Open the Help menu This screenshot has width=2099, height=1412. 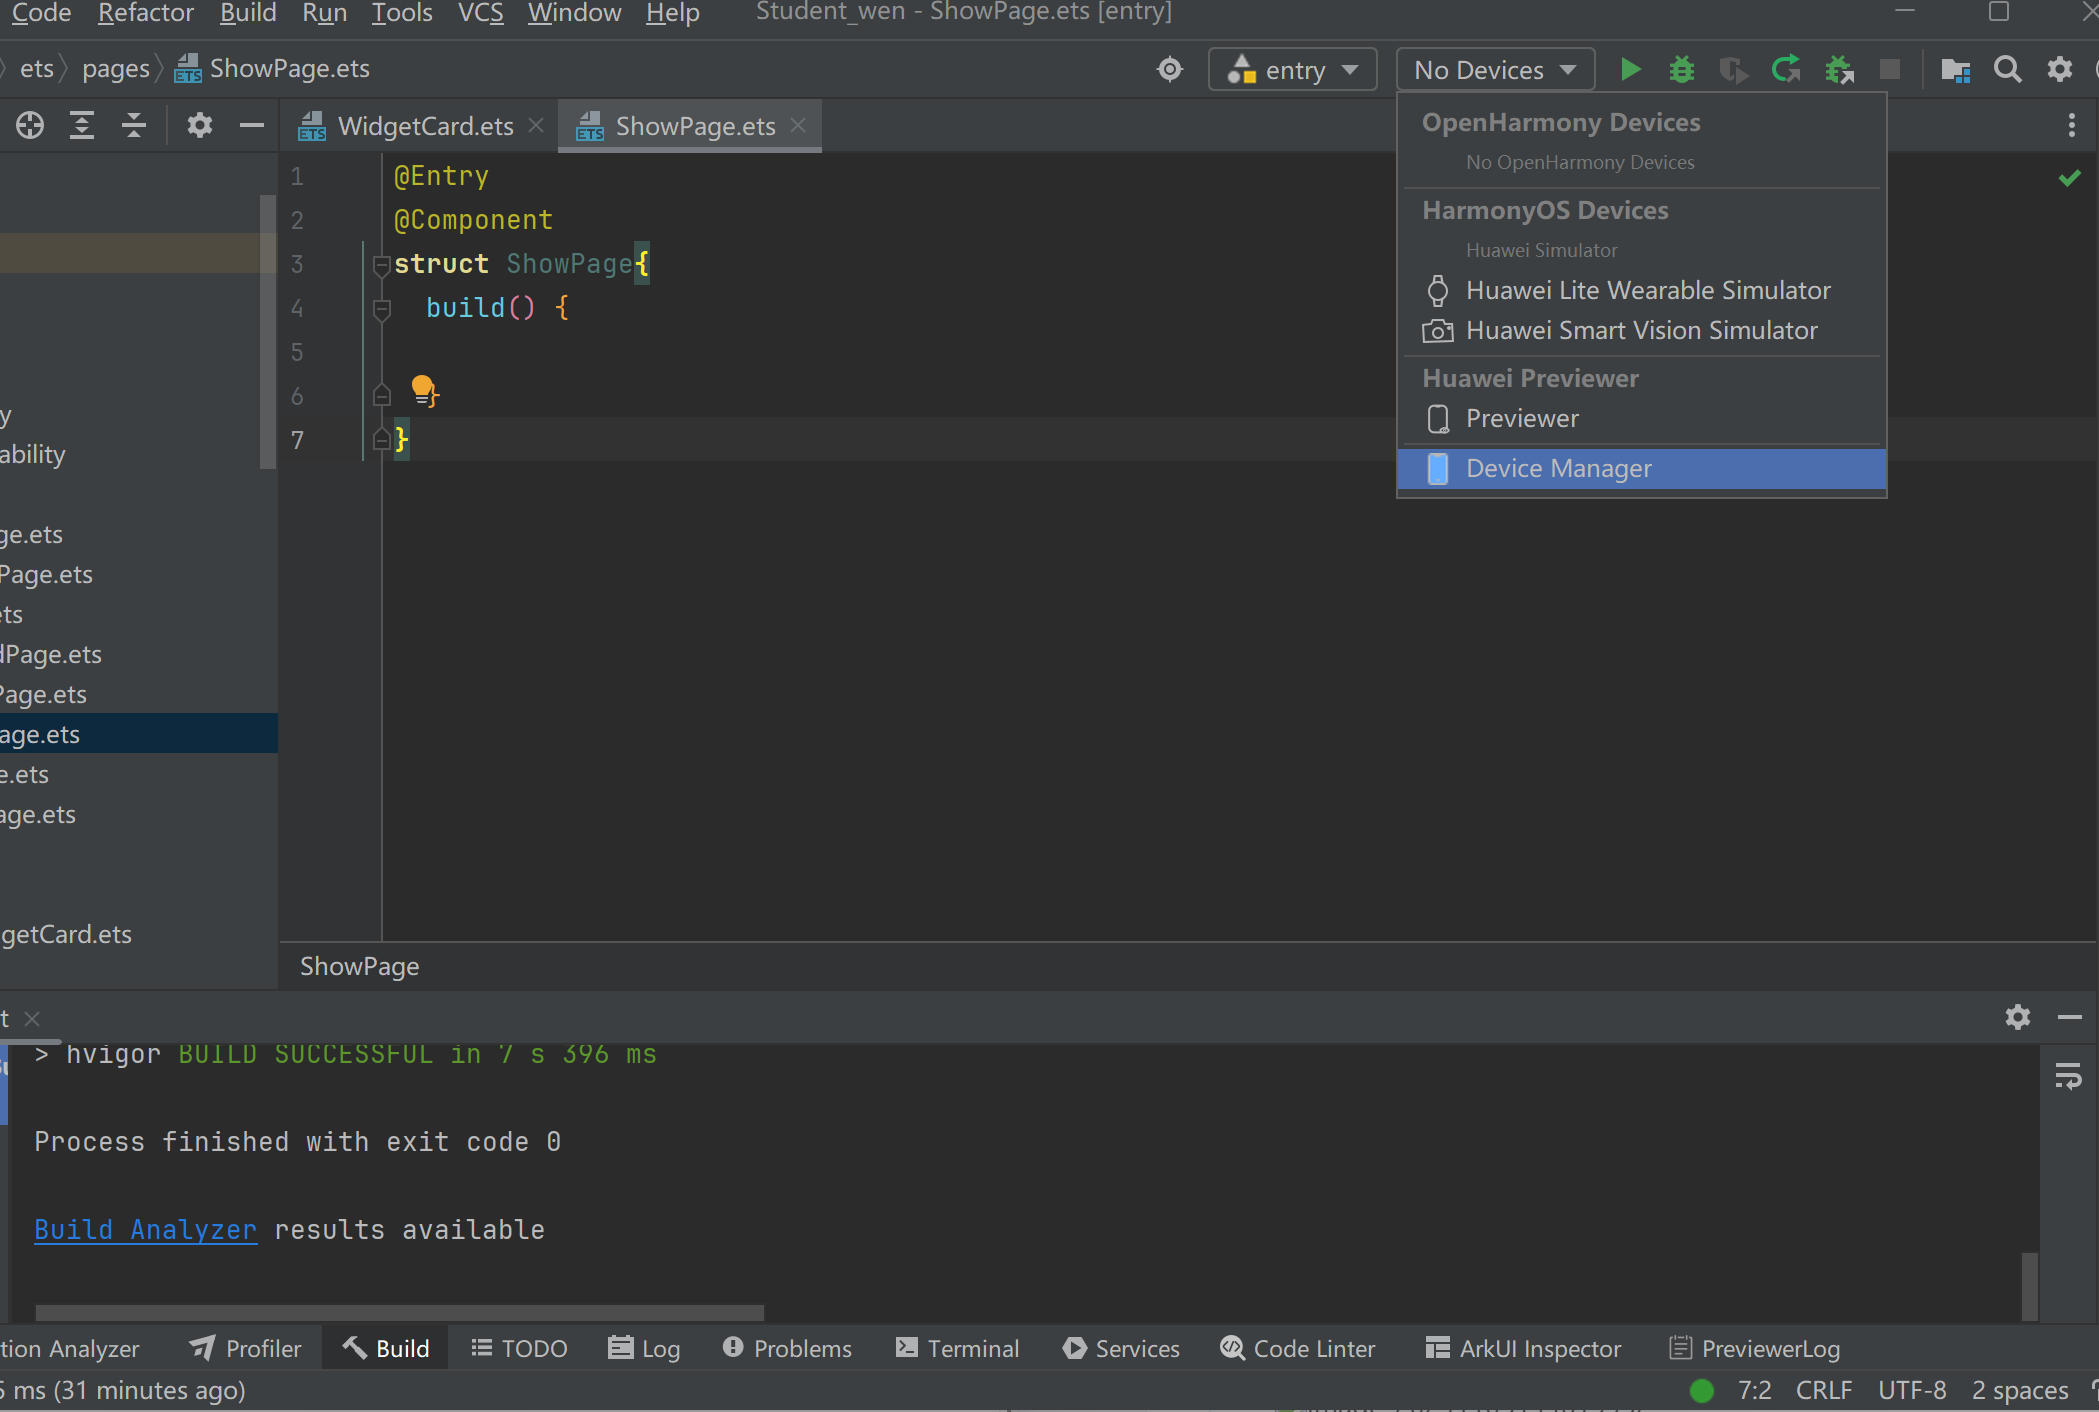point(673,13)
